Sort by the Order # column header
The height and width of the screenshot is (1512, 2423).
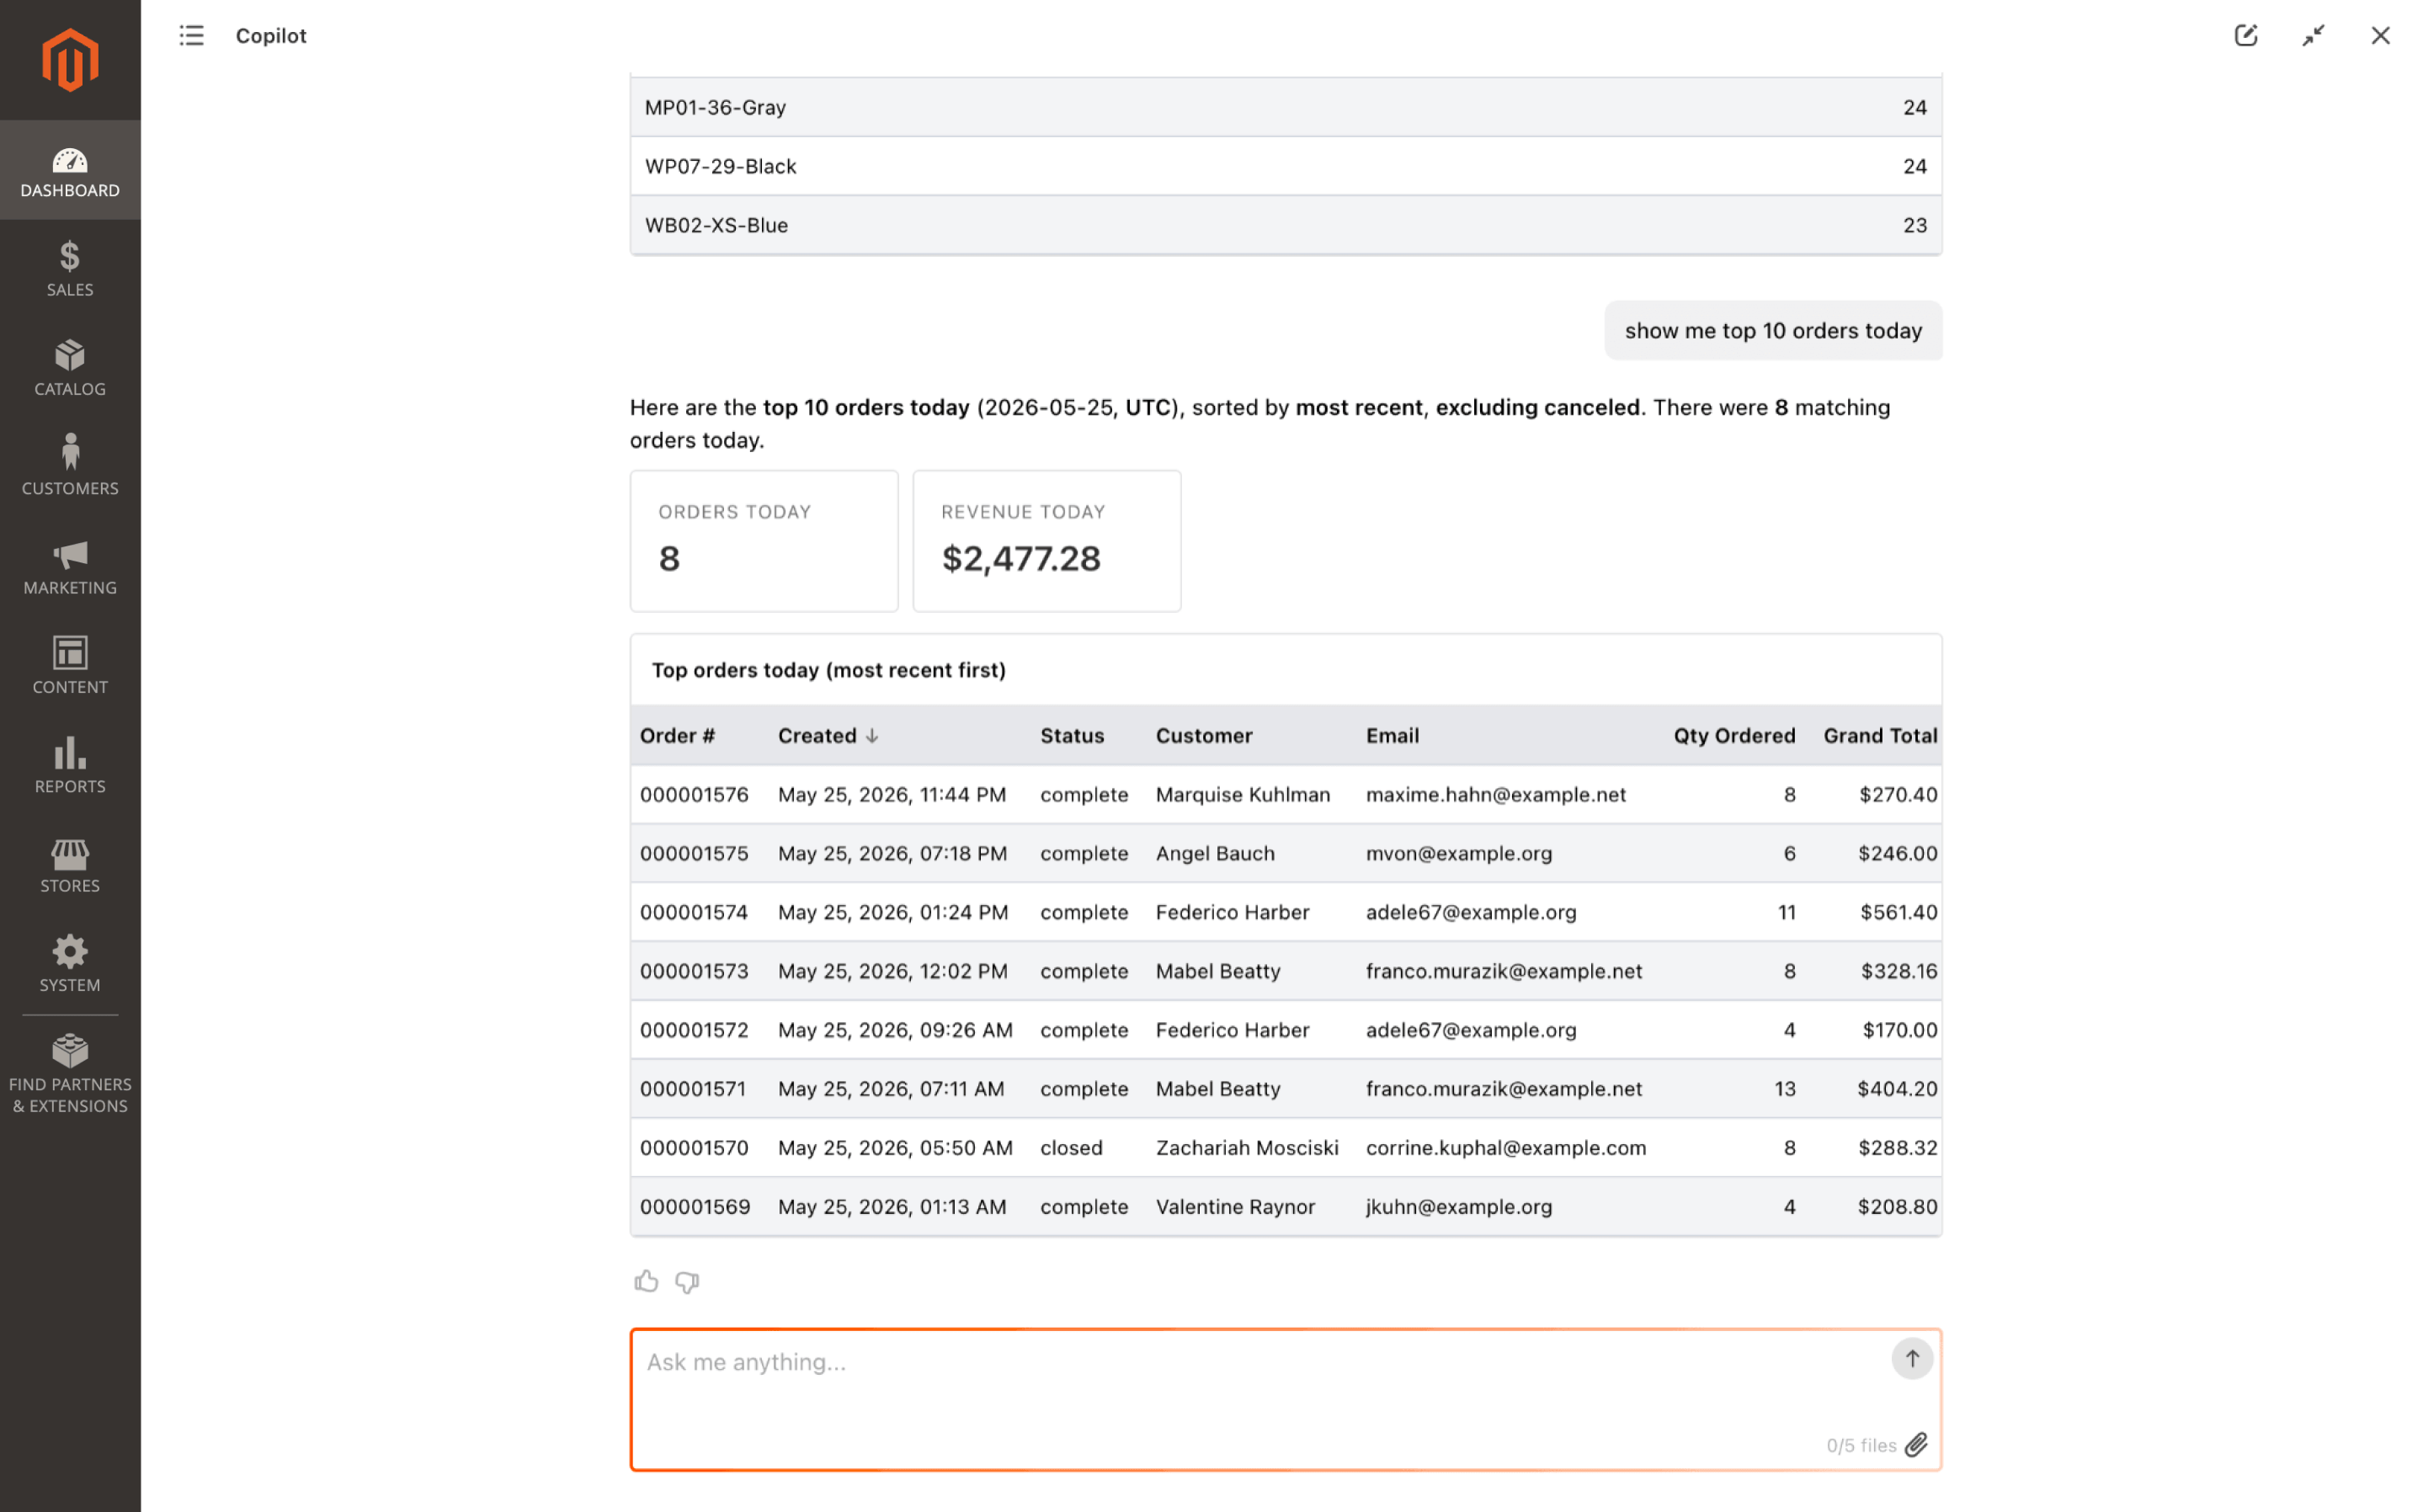(x=678, y=736)
